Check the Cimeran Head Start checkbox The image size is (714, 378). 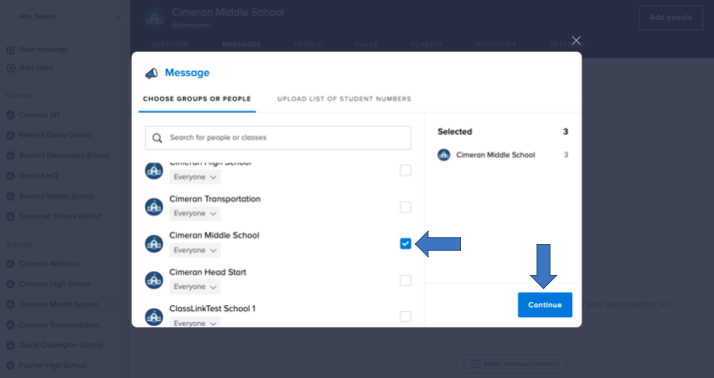tap(405, 280)
